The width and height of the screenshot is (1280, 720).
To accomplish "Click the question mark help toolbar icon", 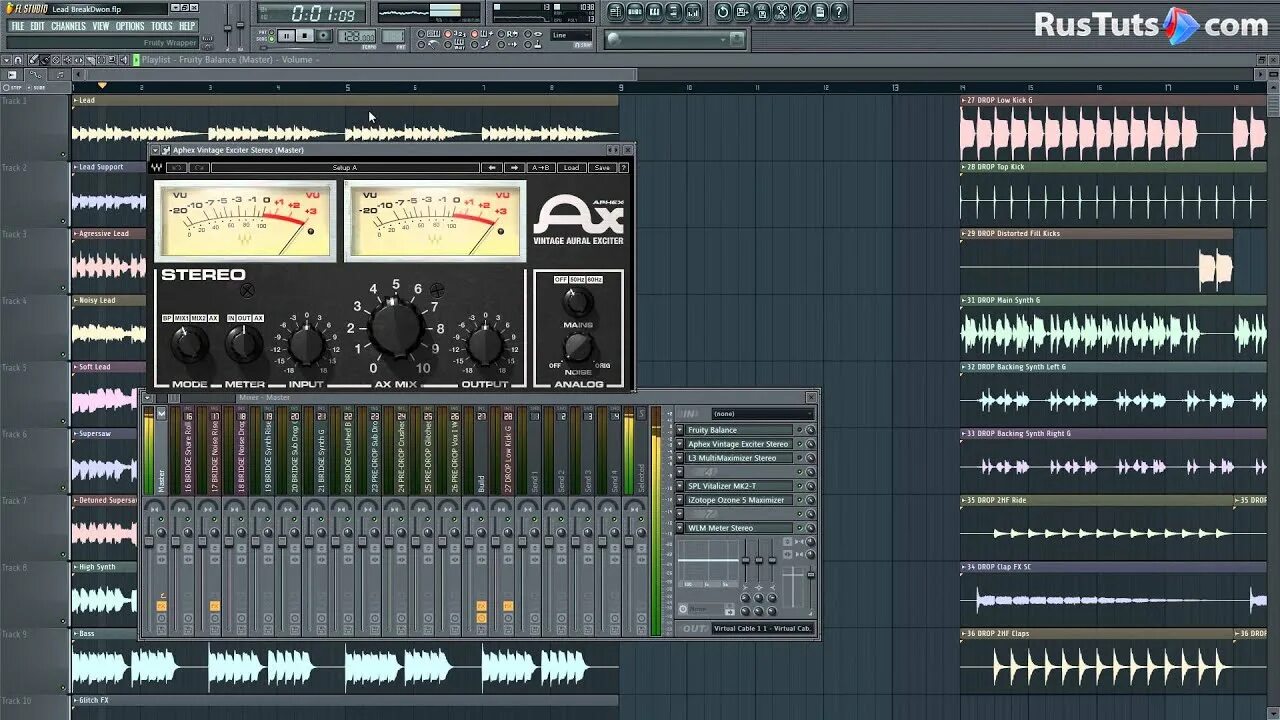I will (x=838, y=12).
